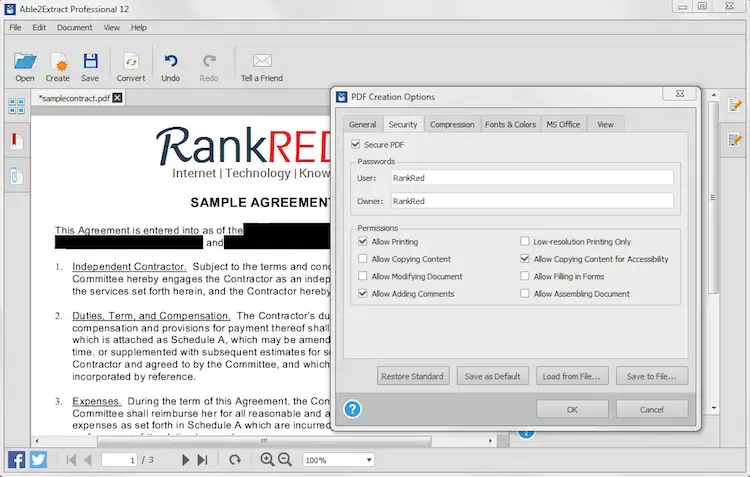This screenshot has width=750, height=477.
Task: Enable Allow Filling in Forms checkbox
Action: coord(525,276)
